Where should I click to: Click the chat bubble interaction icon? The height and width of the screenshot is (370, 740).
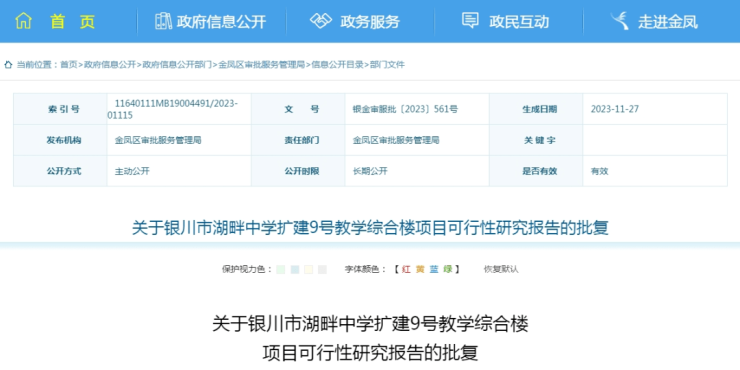(x=470, y=21)
